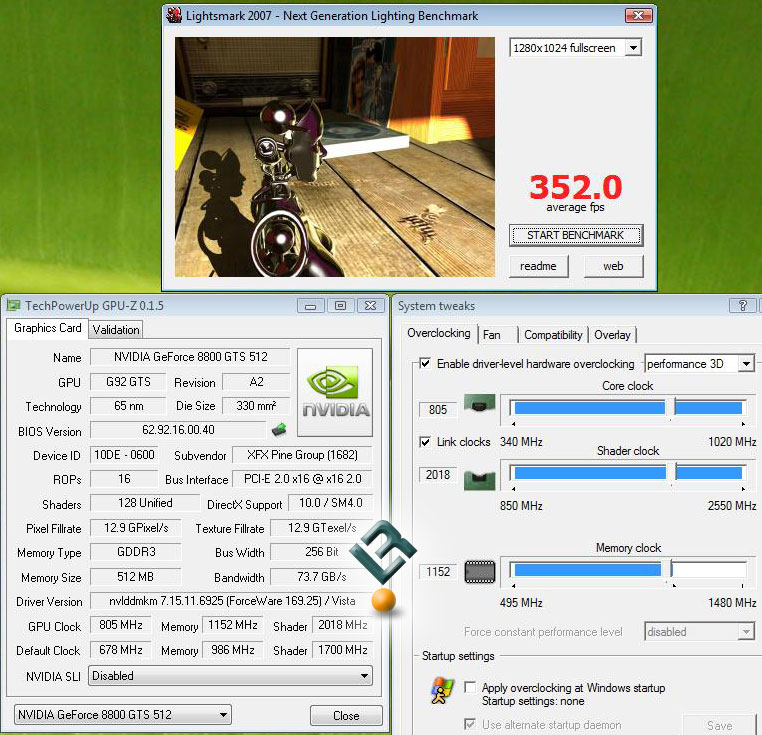762x735 pixels.
Task: Switch to the Graphics Card tab
Action: coord(48,328)
